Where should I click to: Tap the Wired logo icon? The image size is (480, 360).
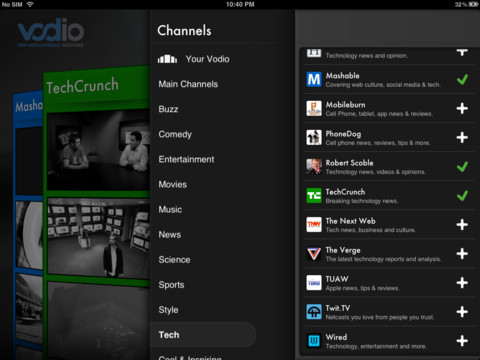click(x=314, y=341)
